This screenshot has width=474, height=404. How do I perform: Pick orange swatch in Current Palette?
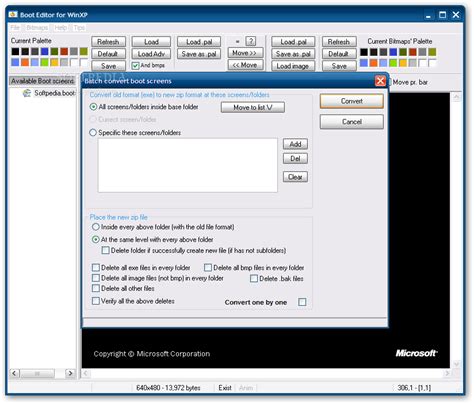[x=25, y=62]
